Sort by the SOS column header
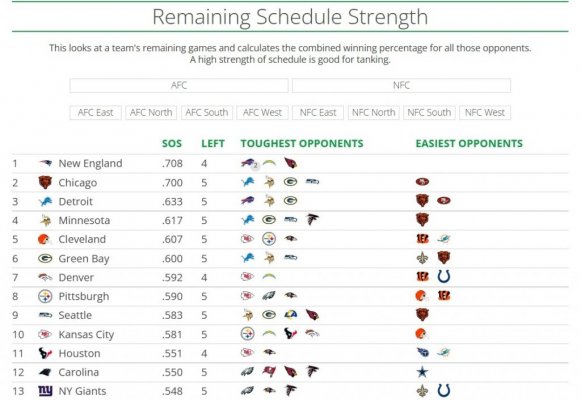581x400 pixels. tap(172, 143)
